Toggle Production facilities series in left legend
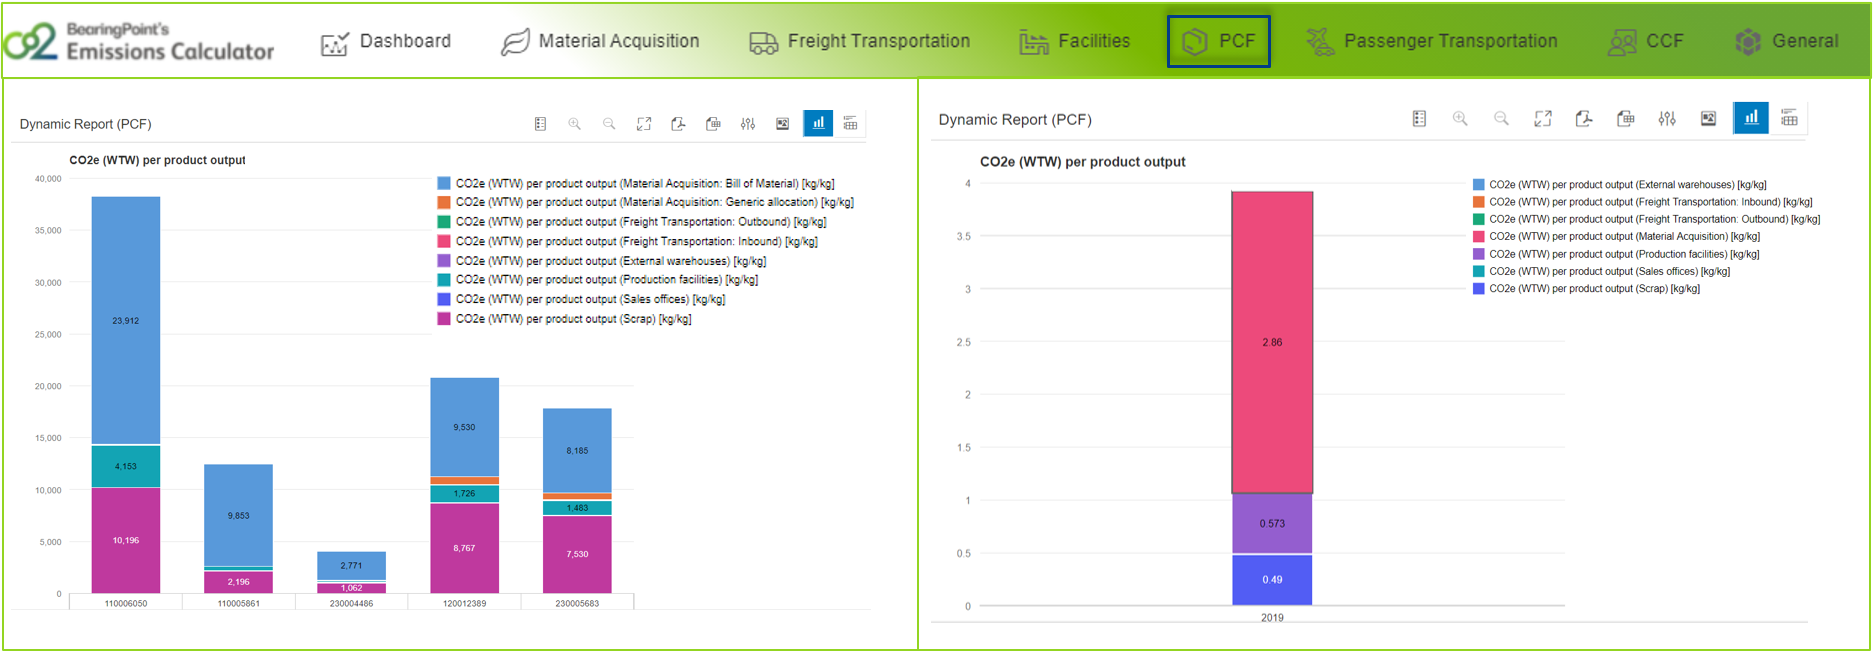The height and width of the screenshot is (651, 1873). (598, 280)
